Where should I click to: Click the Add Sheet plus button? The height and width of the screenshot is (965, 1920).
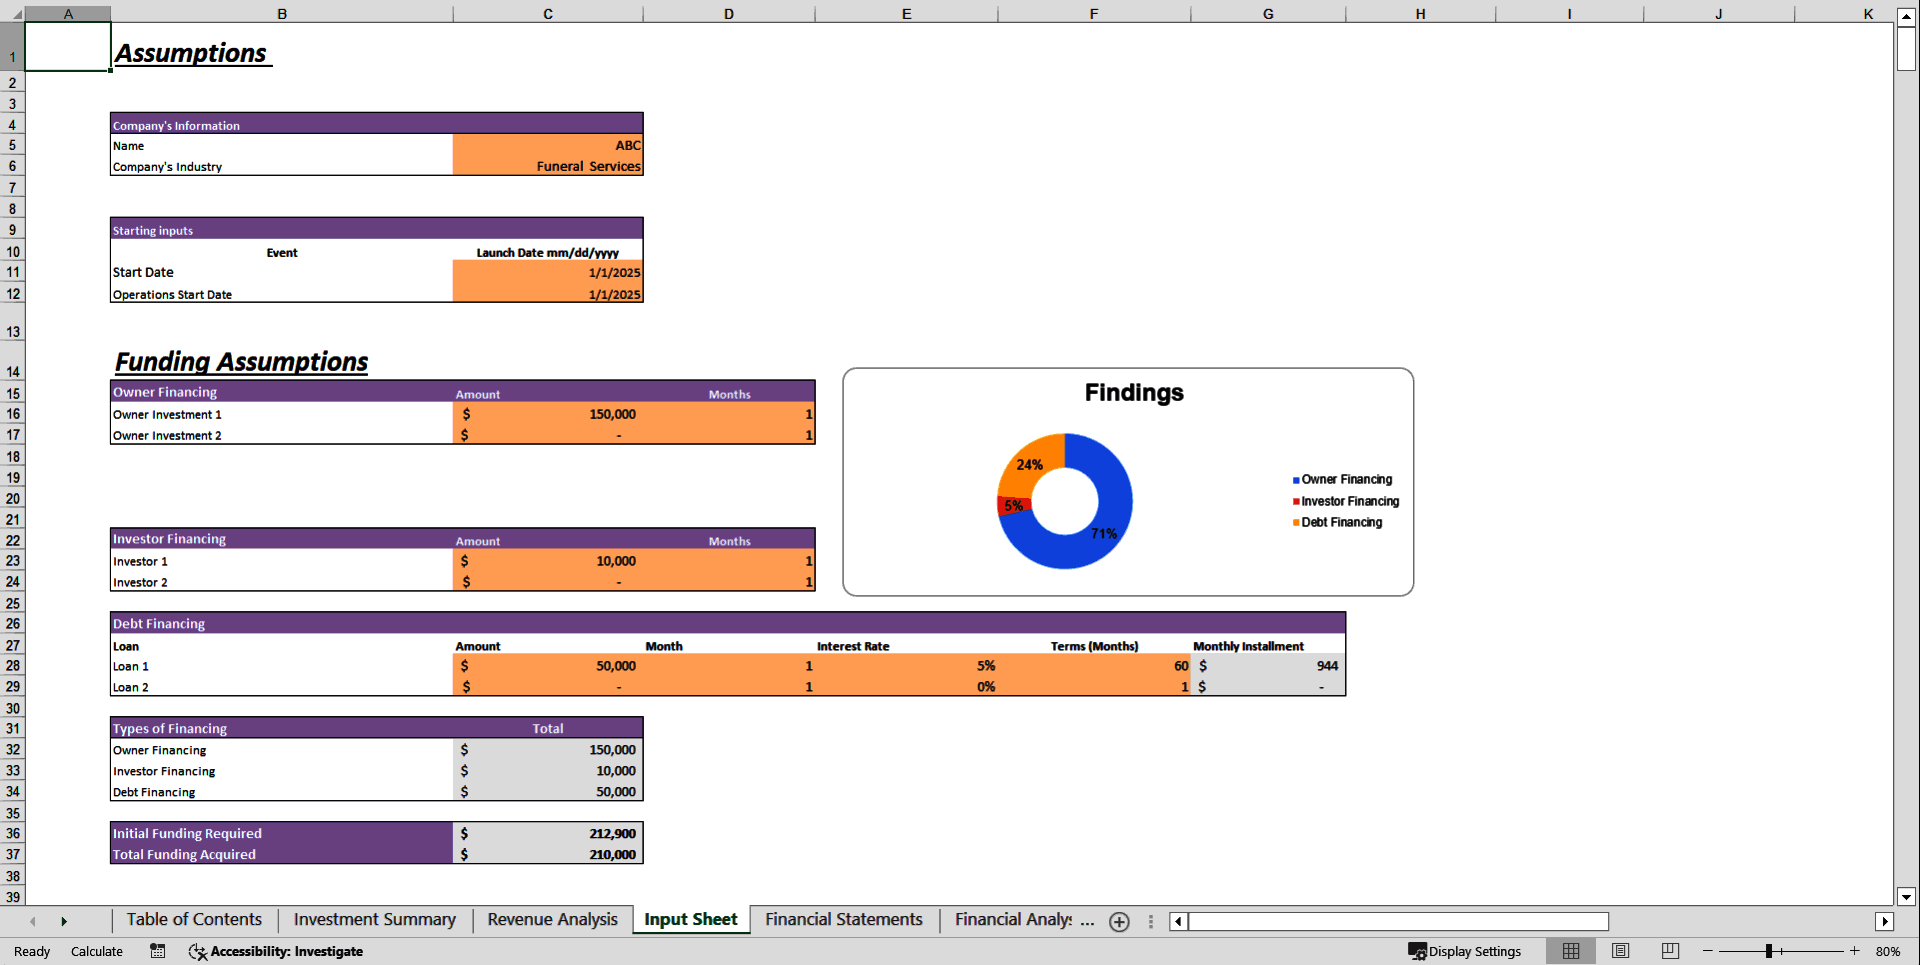[1119, 922]
